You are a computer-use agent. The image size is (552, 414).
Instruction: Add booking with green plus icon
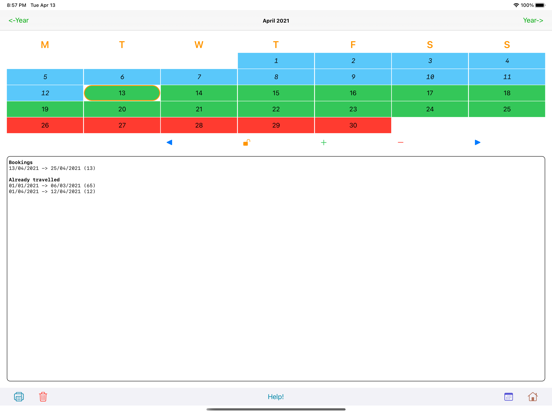(x=324, y=142)
